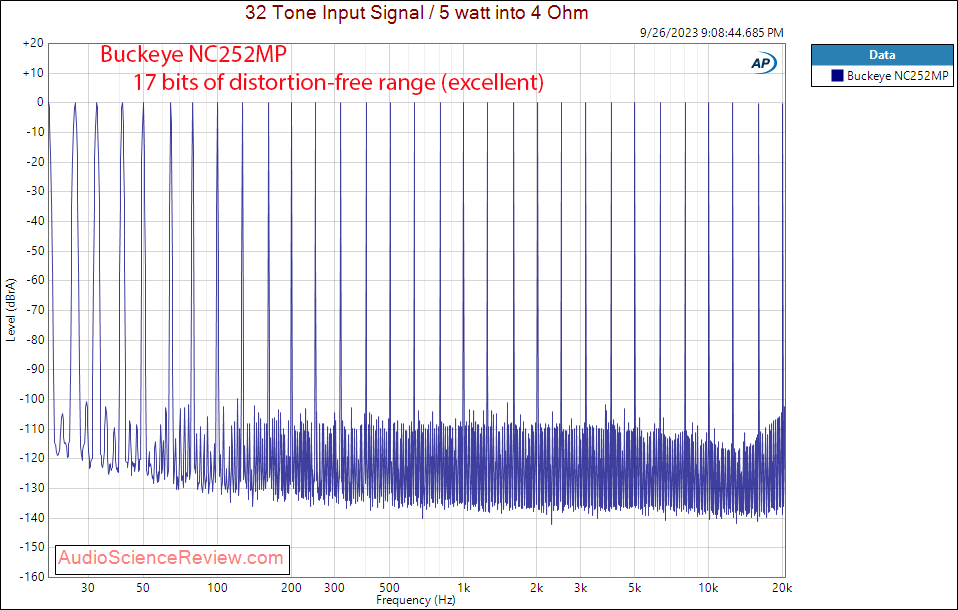Screen dimensions: 958x610
Task: Click the '1k' frequency axis tick label
Action: (464, 588)
